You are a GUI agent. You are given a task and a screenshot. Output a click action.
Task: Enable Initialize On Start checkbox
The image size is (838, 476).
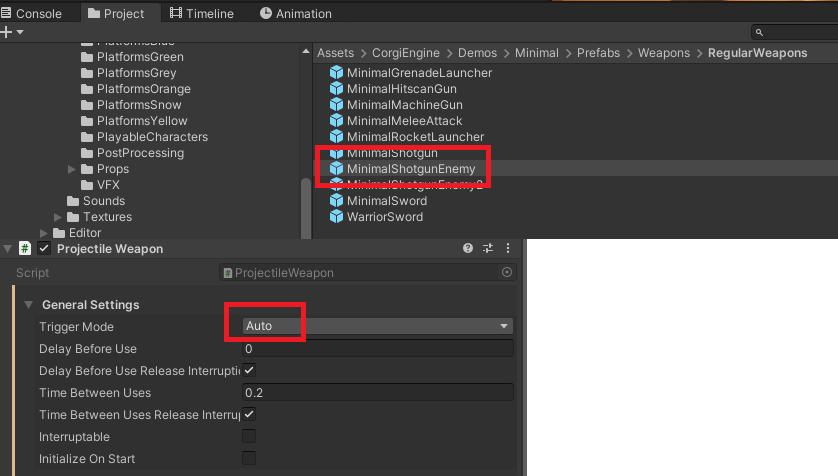pos(249,458)
